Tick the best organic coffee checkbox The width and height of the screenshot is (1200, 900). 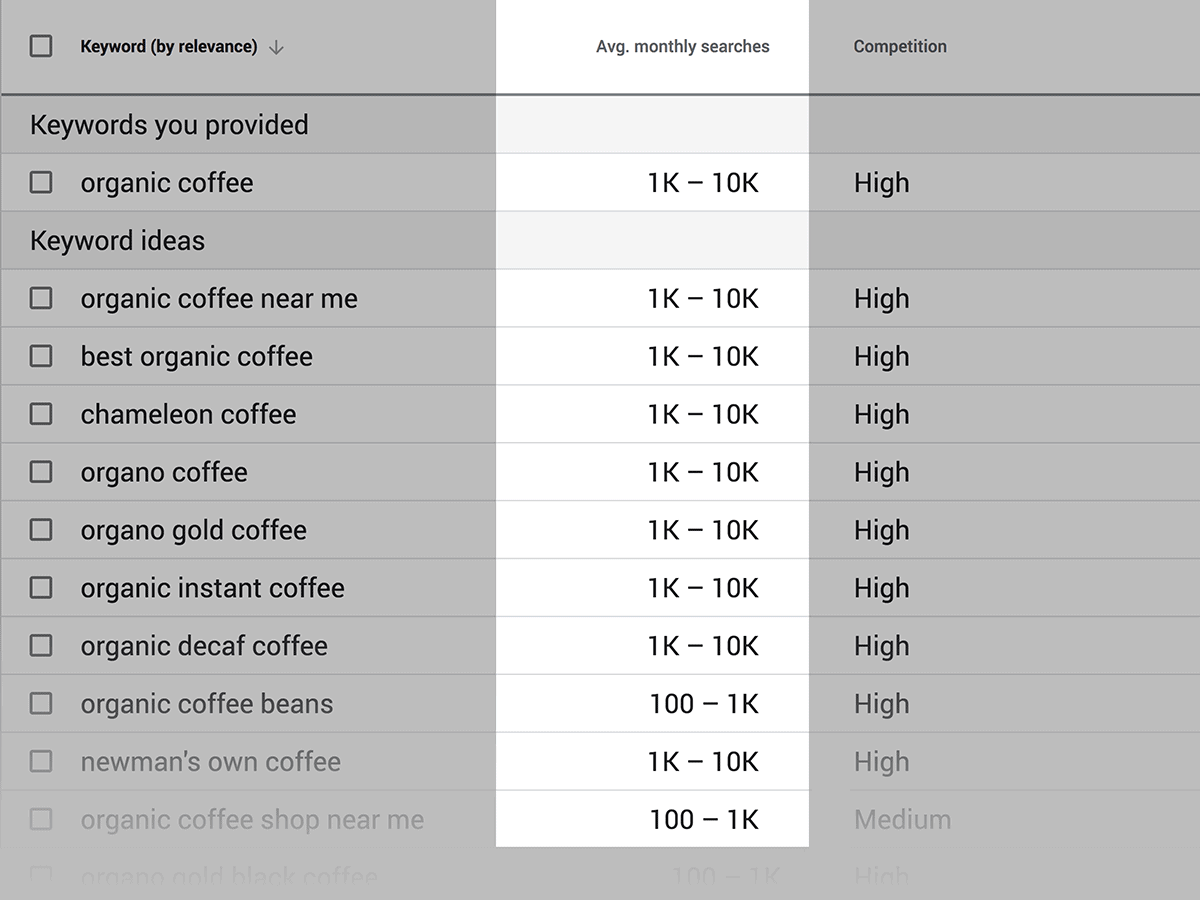point(41,356)
